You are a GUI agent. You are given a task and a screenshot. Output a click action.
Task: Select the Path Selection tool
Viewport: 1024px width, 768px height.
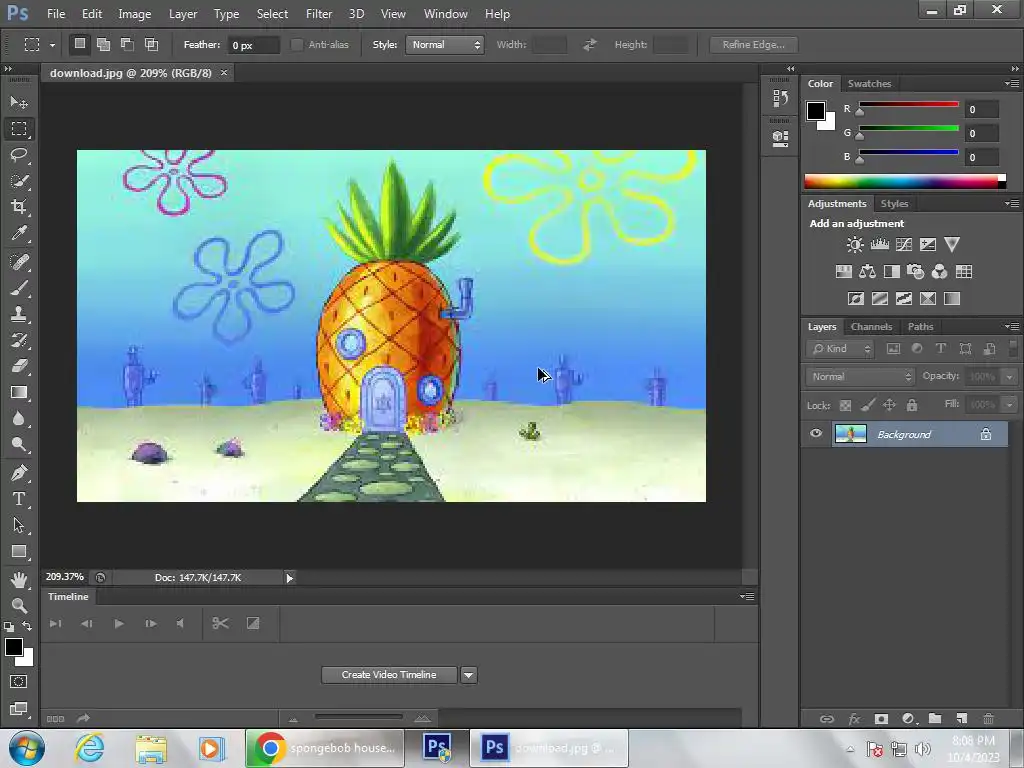pos(19,525)
